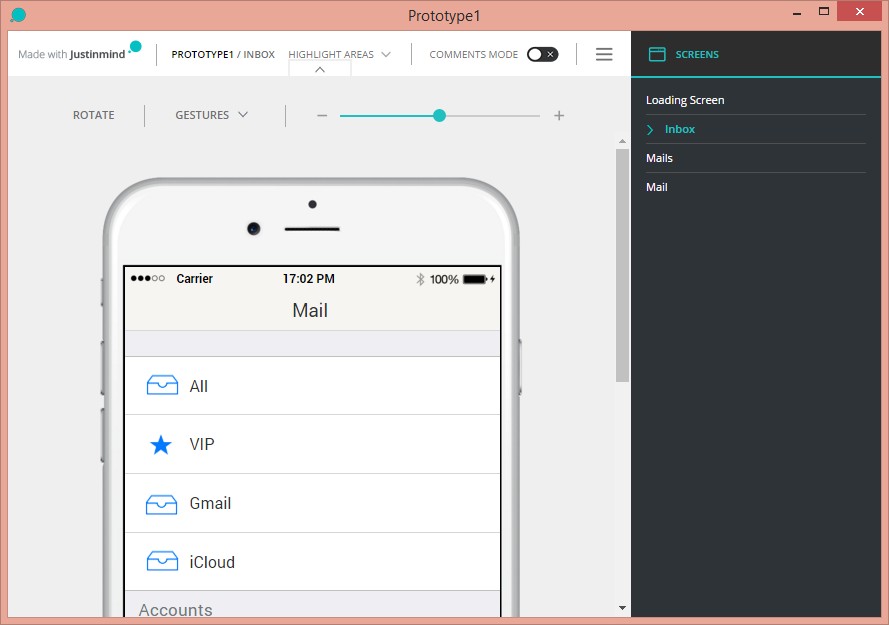Screen dimensions: 889x625
Task: Click the 100% battery text
Action: [x=444, y=279]
